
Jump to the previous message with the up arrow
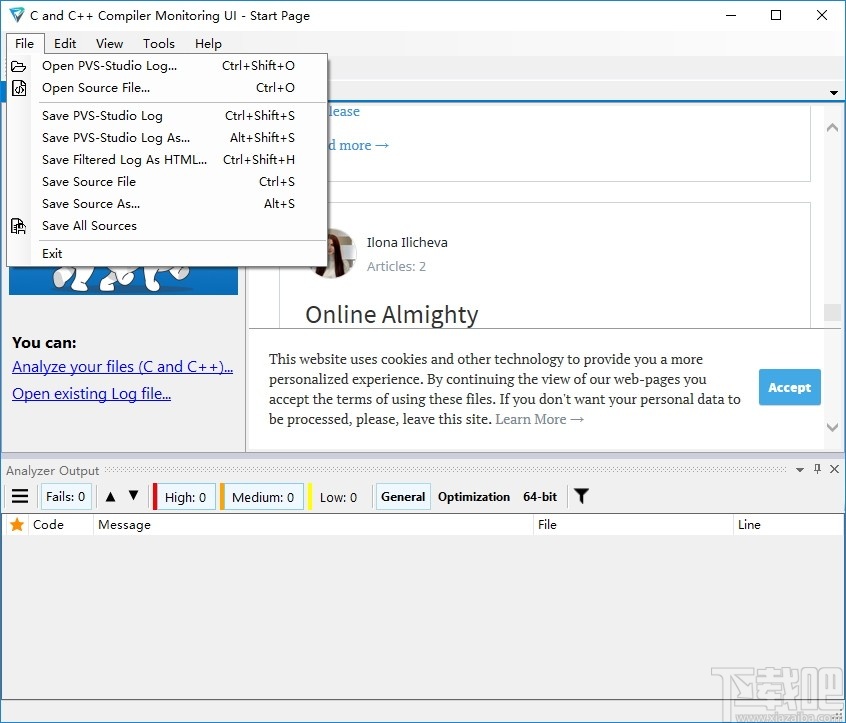coord(111,496)
